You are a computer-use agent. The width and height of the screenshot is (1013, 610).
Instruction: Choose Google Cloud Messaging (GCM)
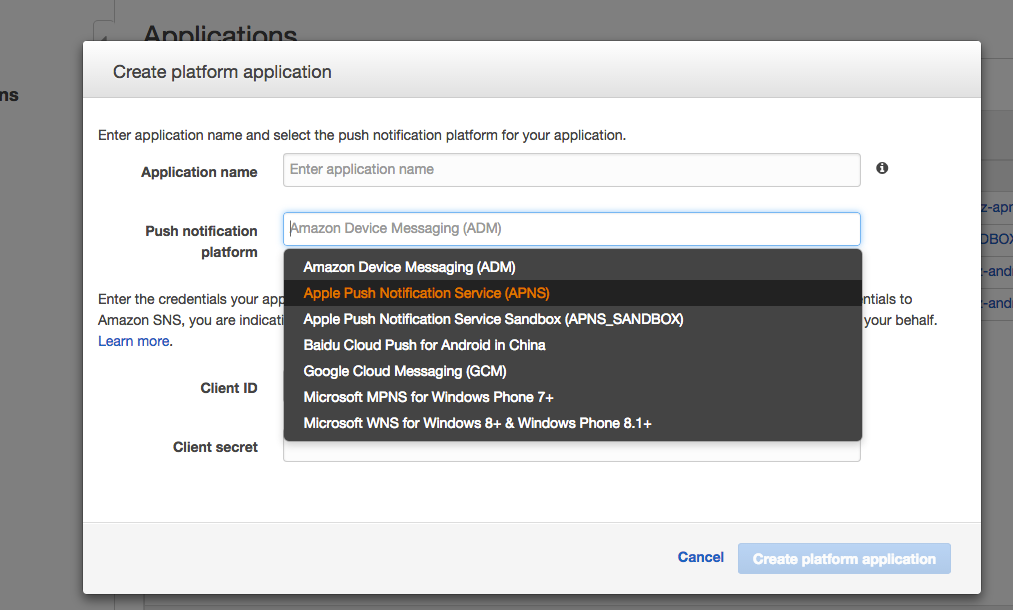click(x=405, y=371)
